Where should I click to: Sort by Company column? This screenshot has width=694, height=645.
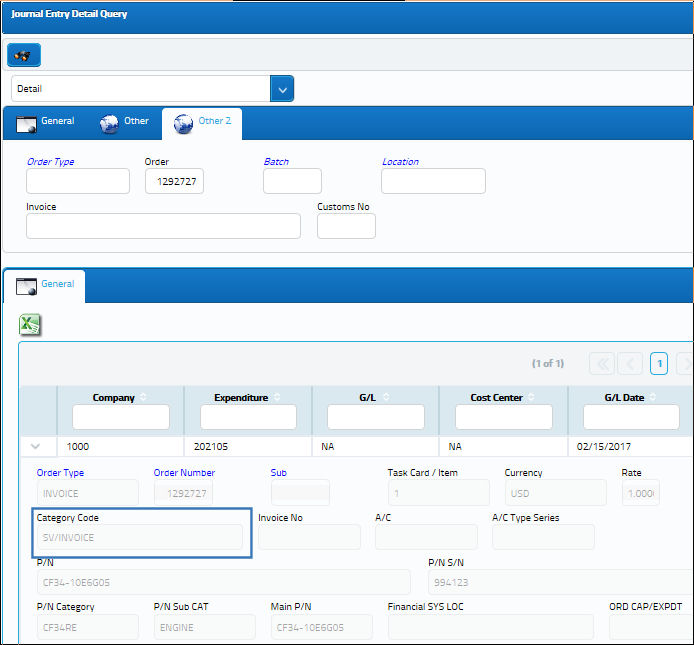(x=143, y=397)
